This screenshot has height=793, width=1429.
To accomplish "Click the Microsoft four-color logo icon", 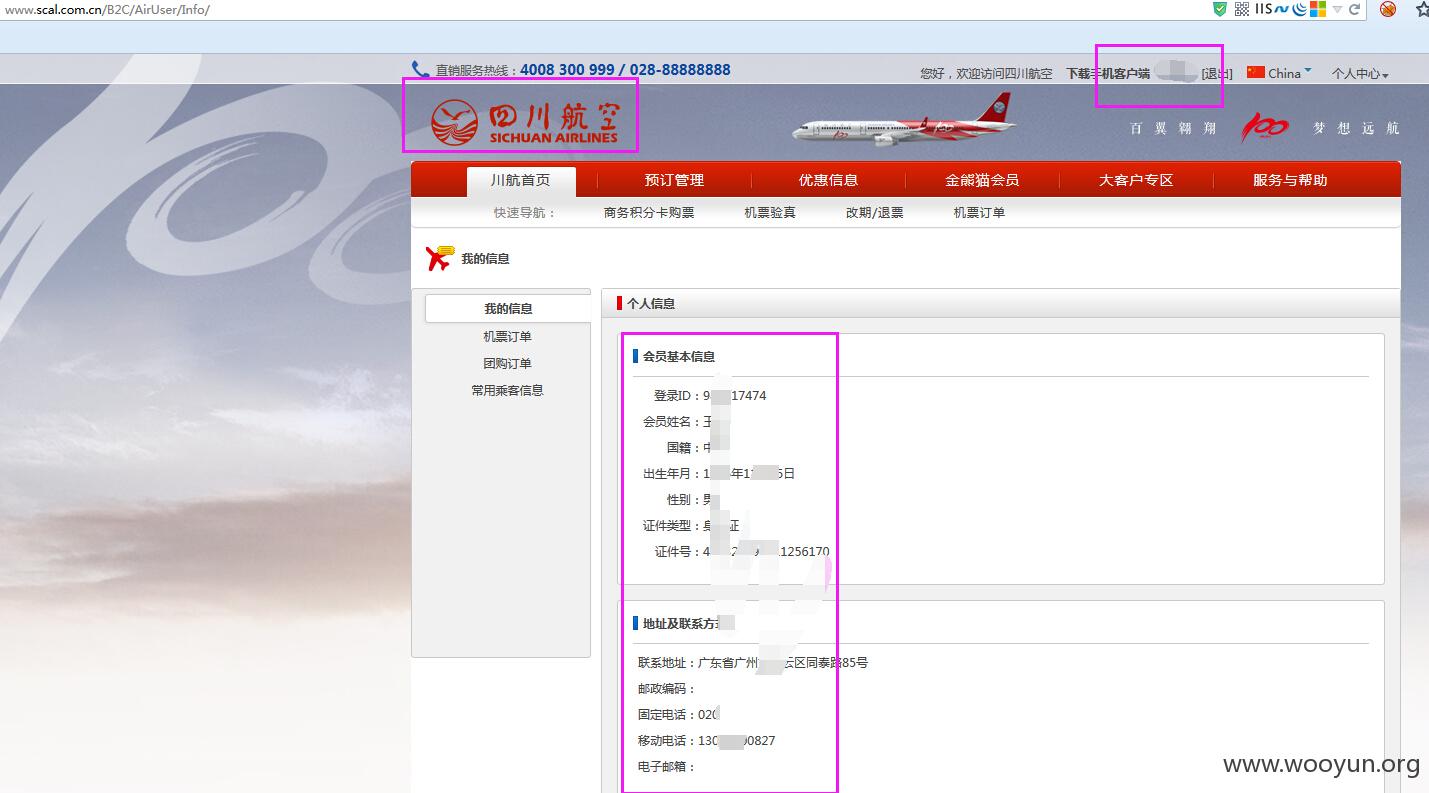I will 1318,9.
